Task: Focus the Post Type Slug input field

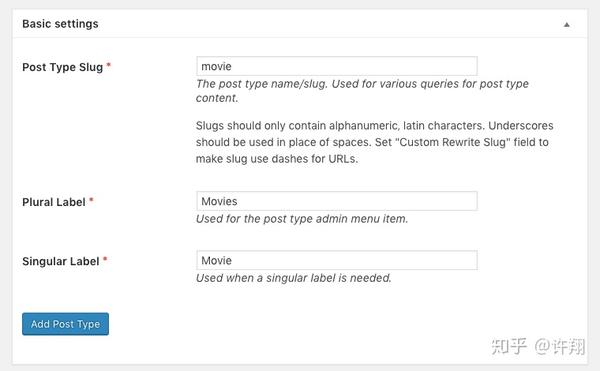Action: tap(337, 66)
